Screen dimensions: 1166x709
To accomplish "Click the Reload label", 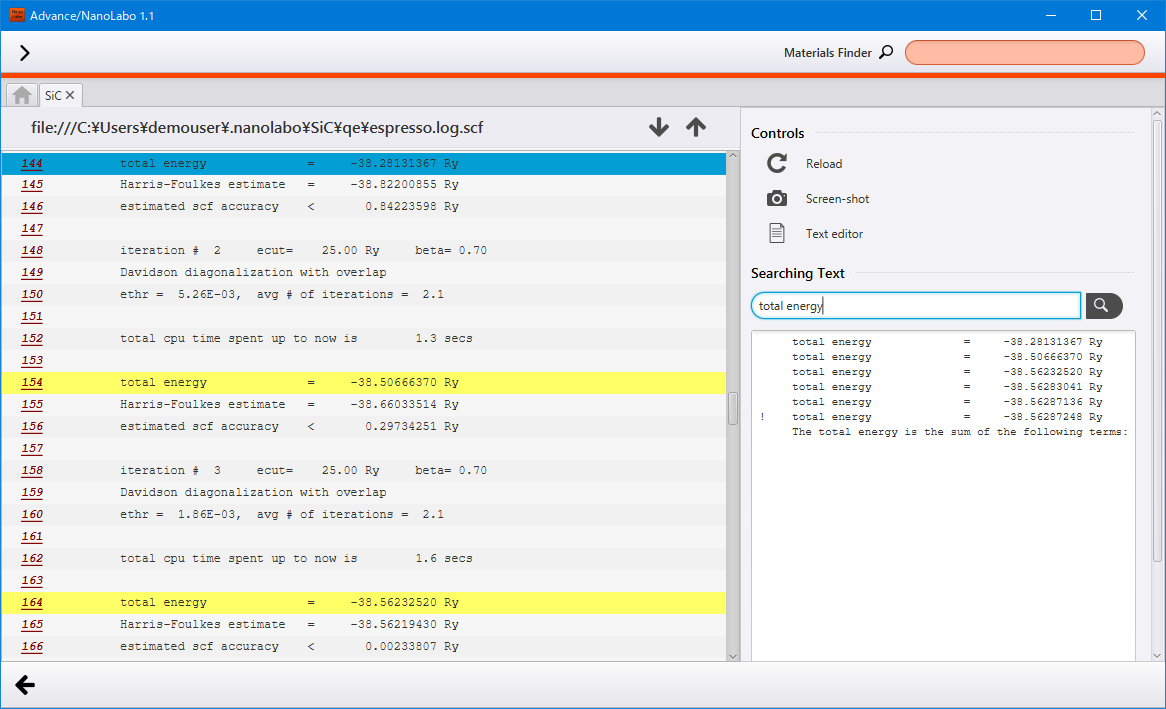I will click(x=824, y=164).
